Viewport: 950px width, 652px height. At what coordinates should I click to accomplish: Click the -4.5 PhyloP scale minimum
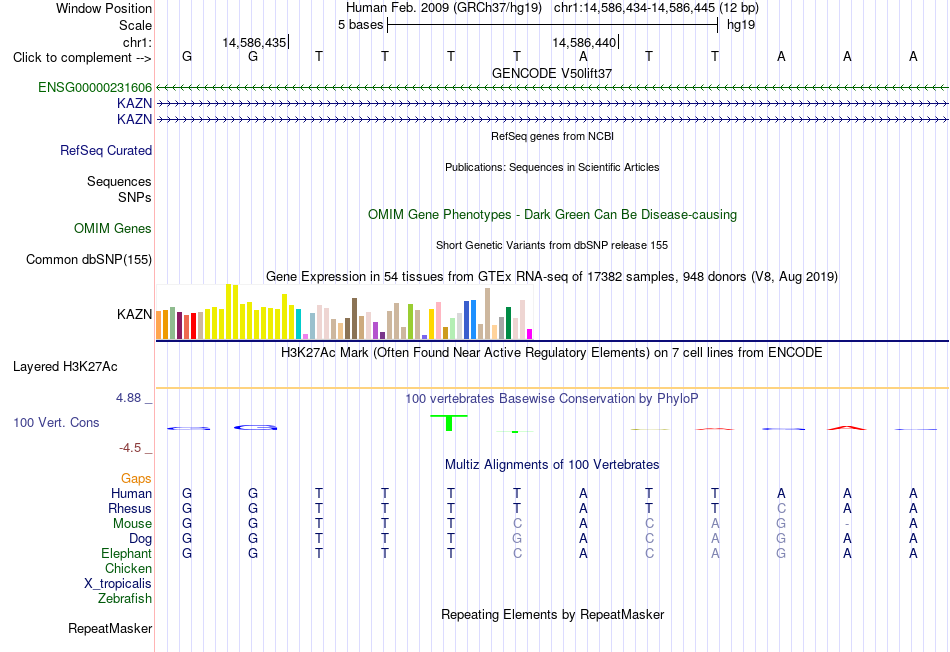pyautogui.click(x=130, y=448)
